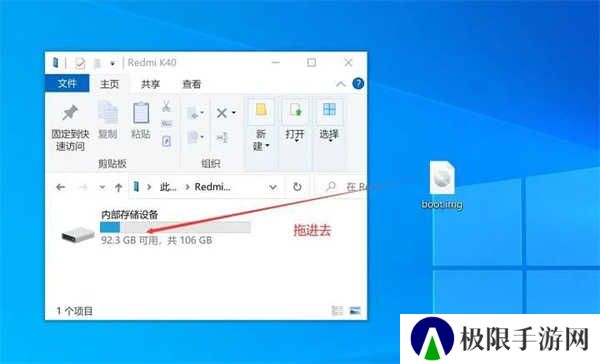Select the boot.img file on desktop
Viewport: 600px width, 364px height.
[x=442, y=184]
